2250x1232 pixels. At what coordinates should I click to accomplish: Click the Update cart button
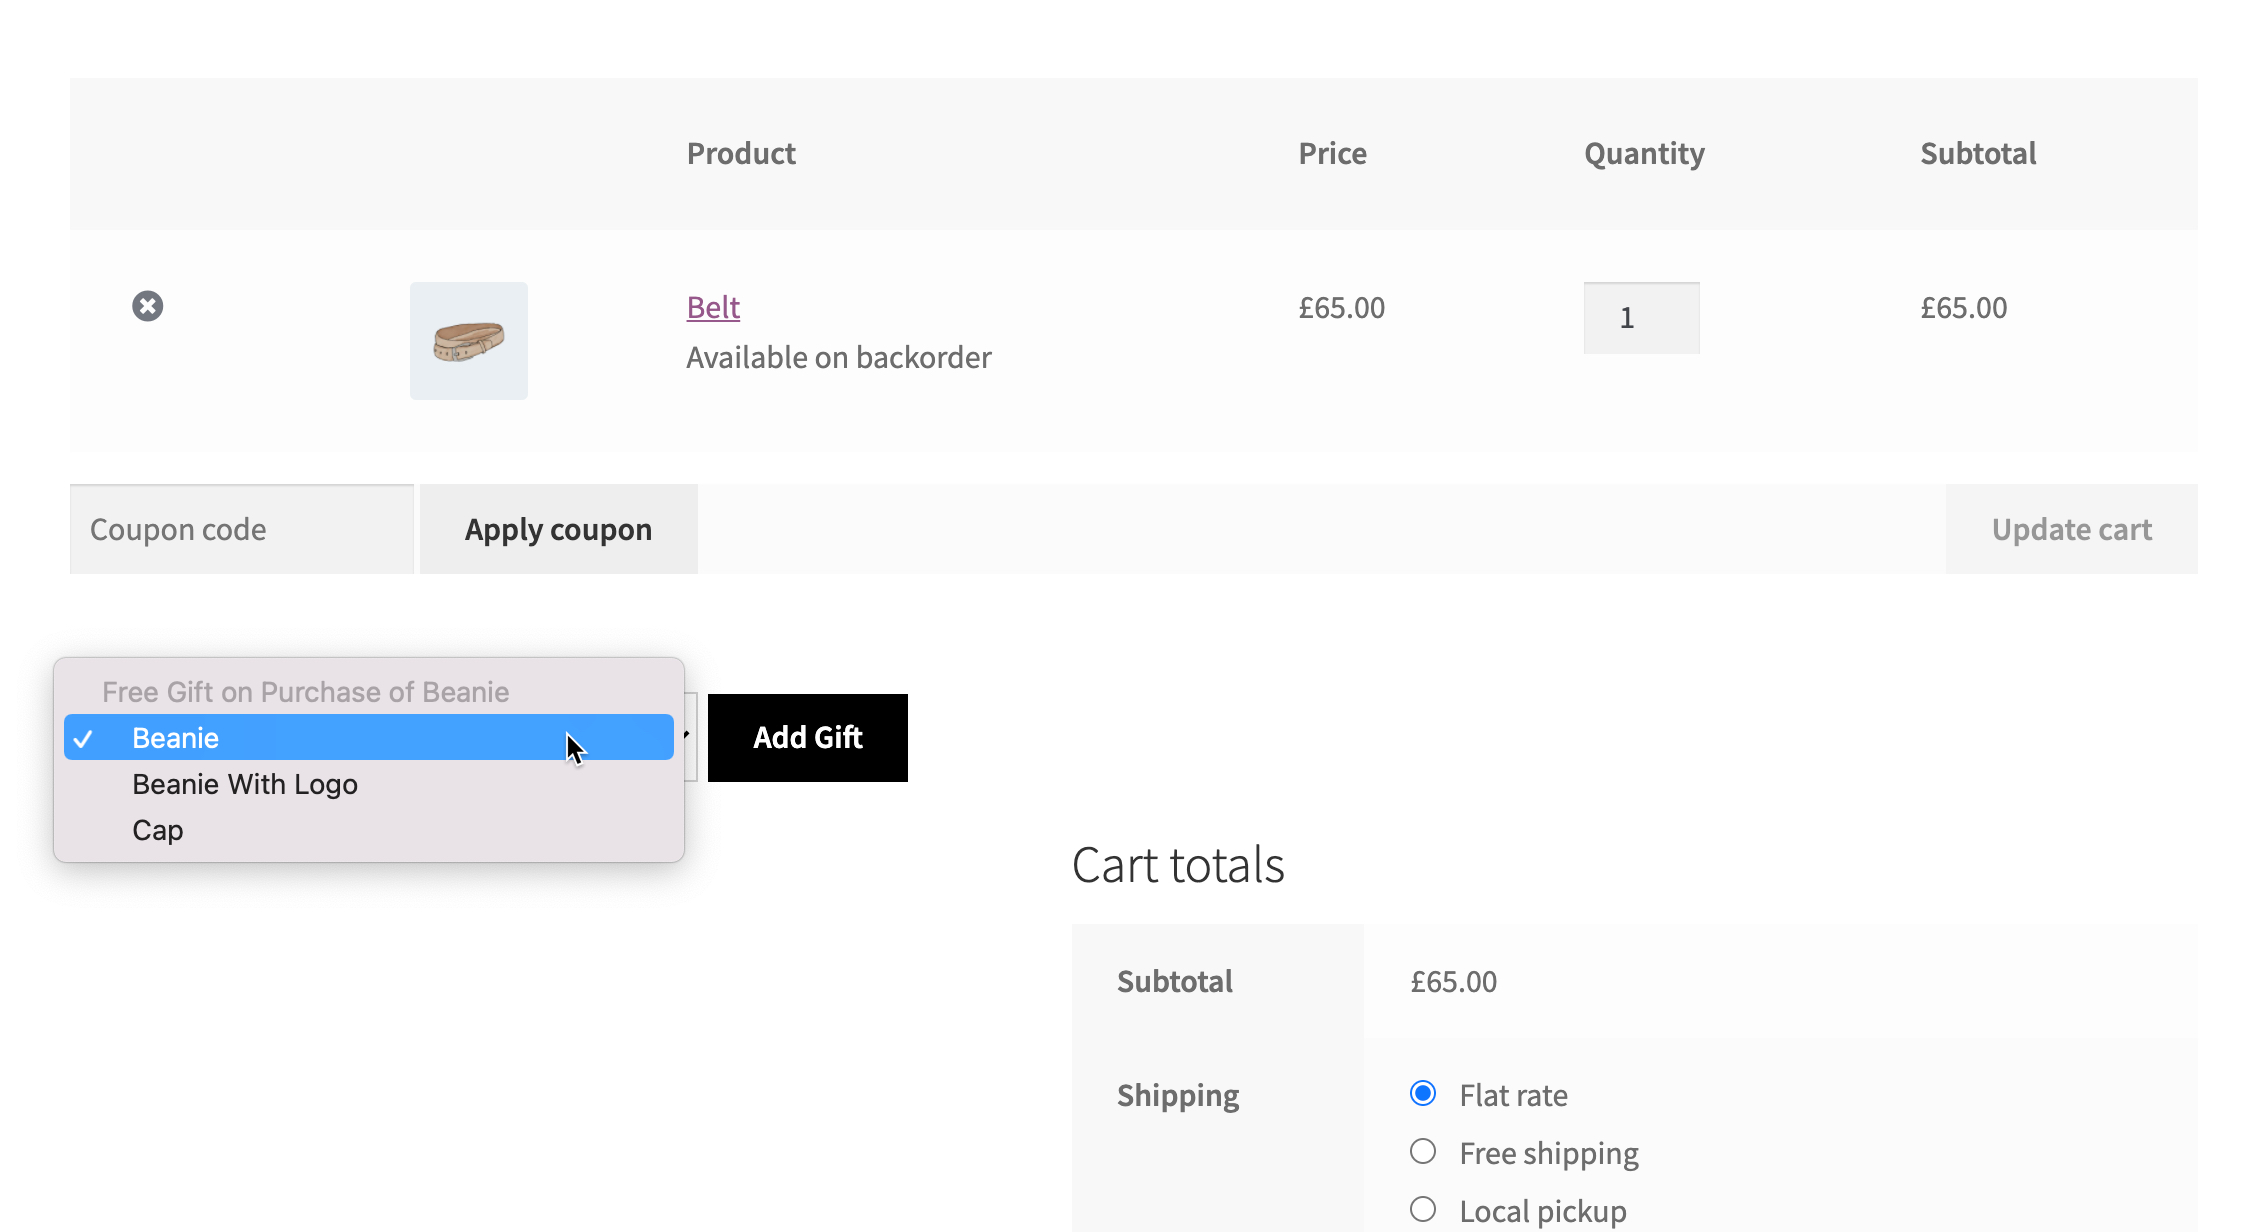[2071, 529]
